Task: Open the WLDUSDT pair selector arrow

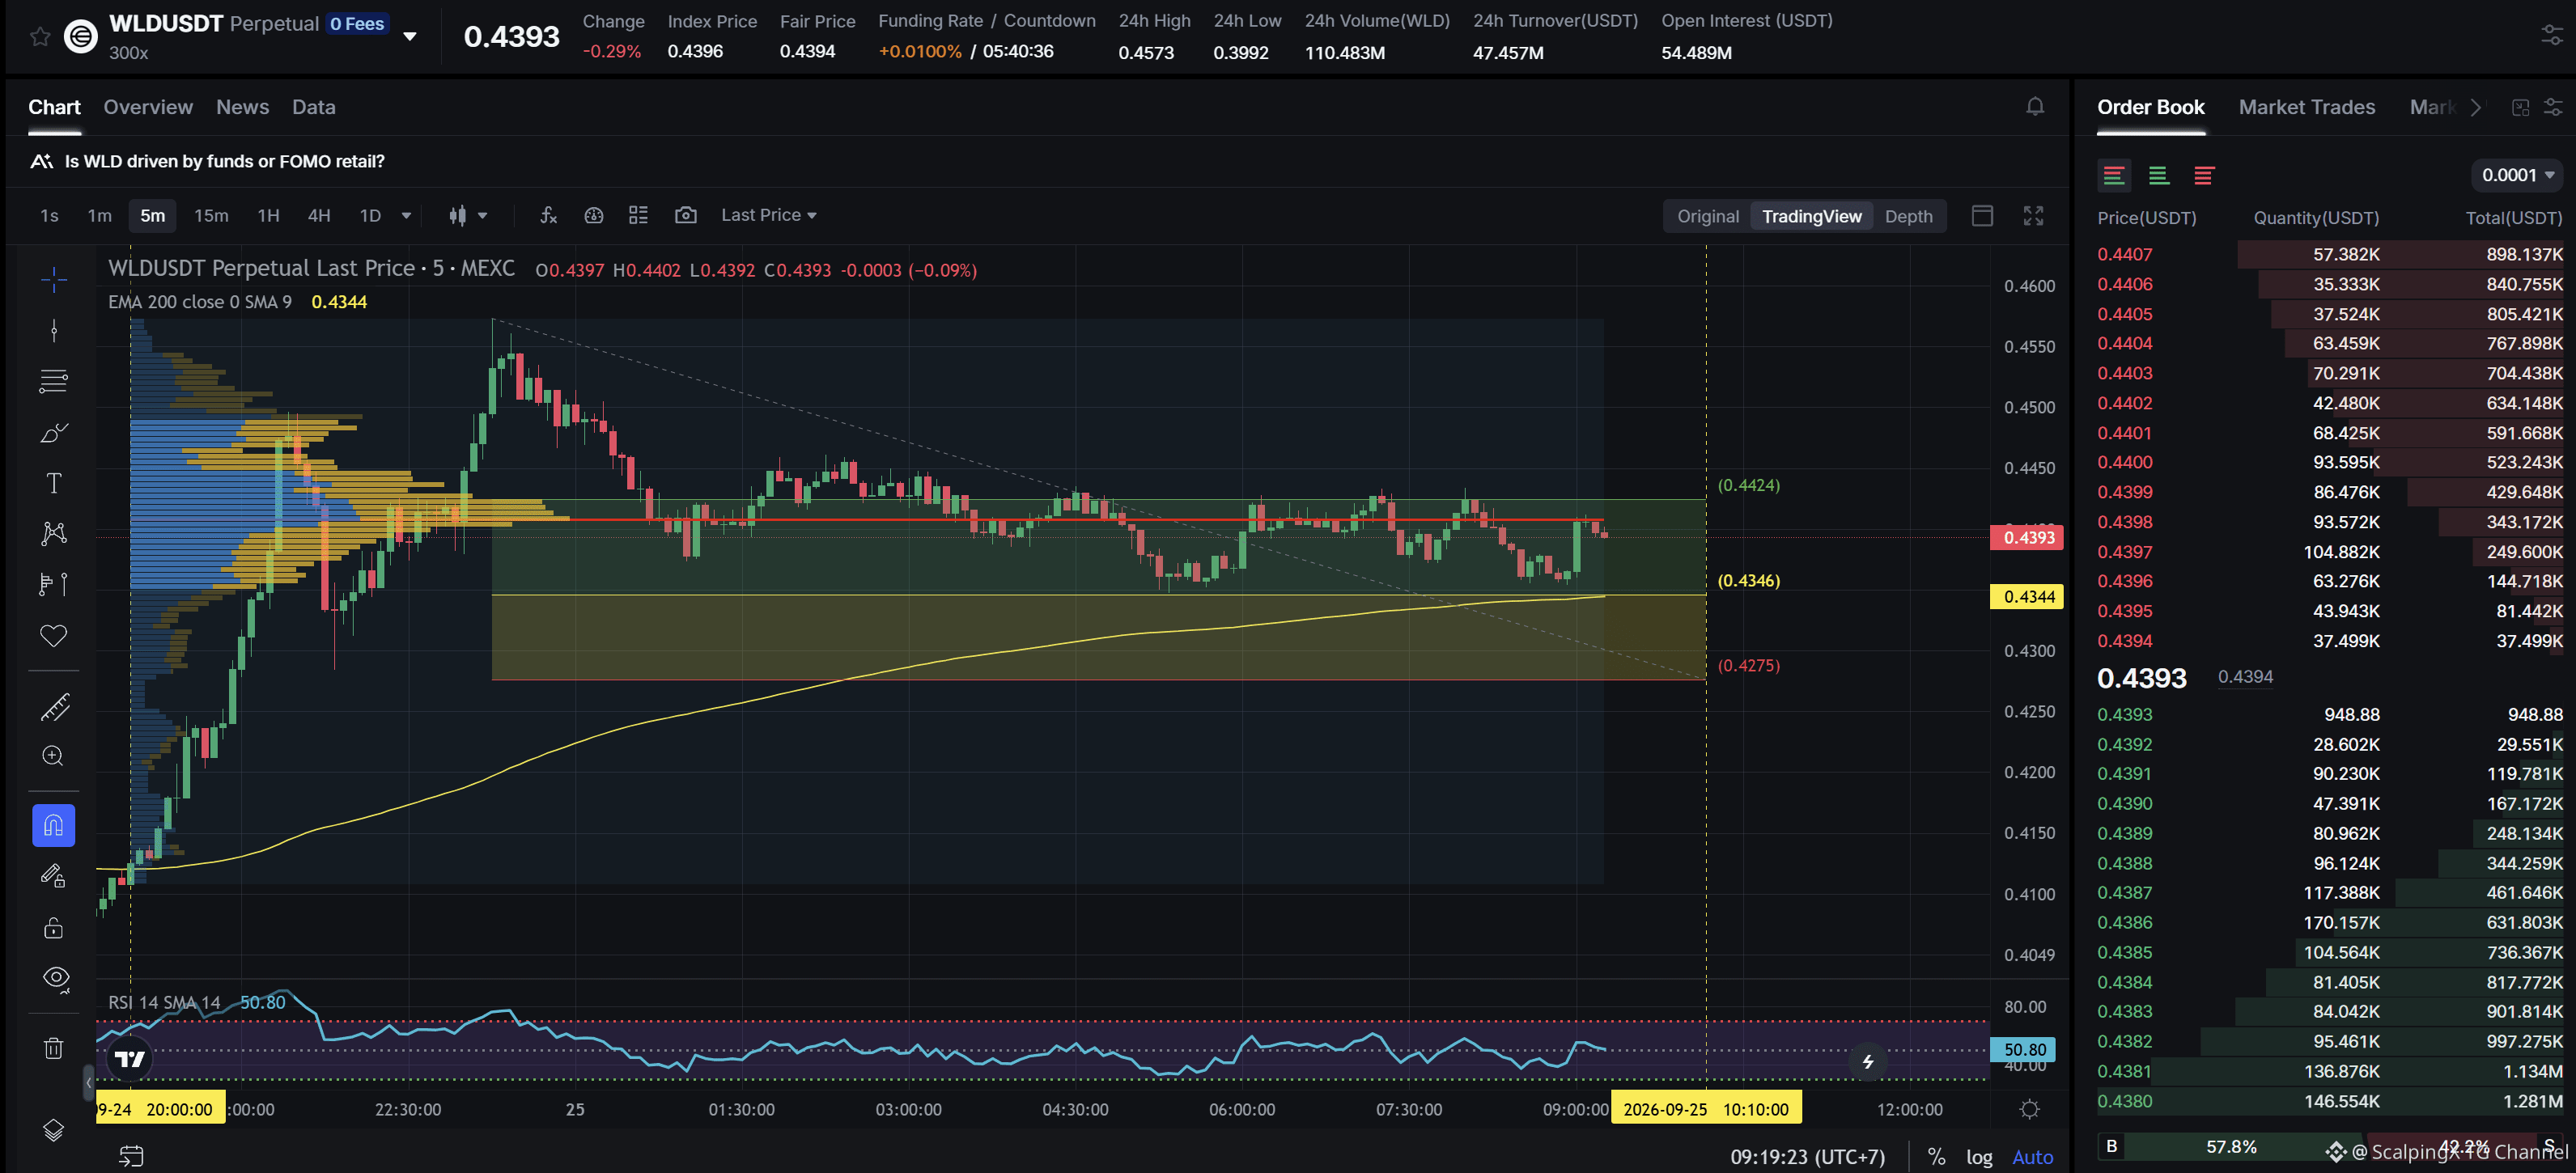Action: point(409,37)
